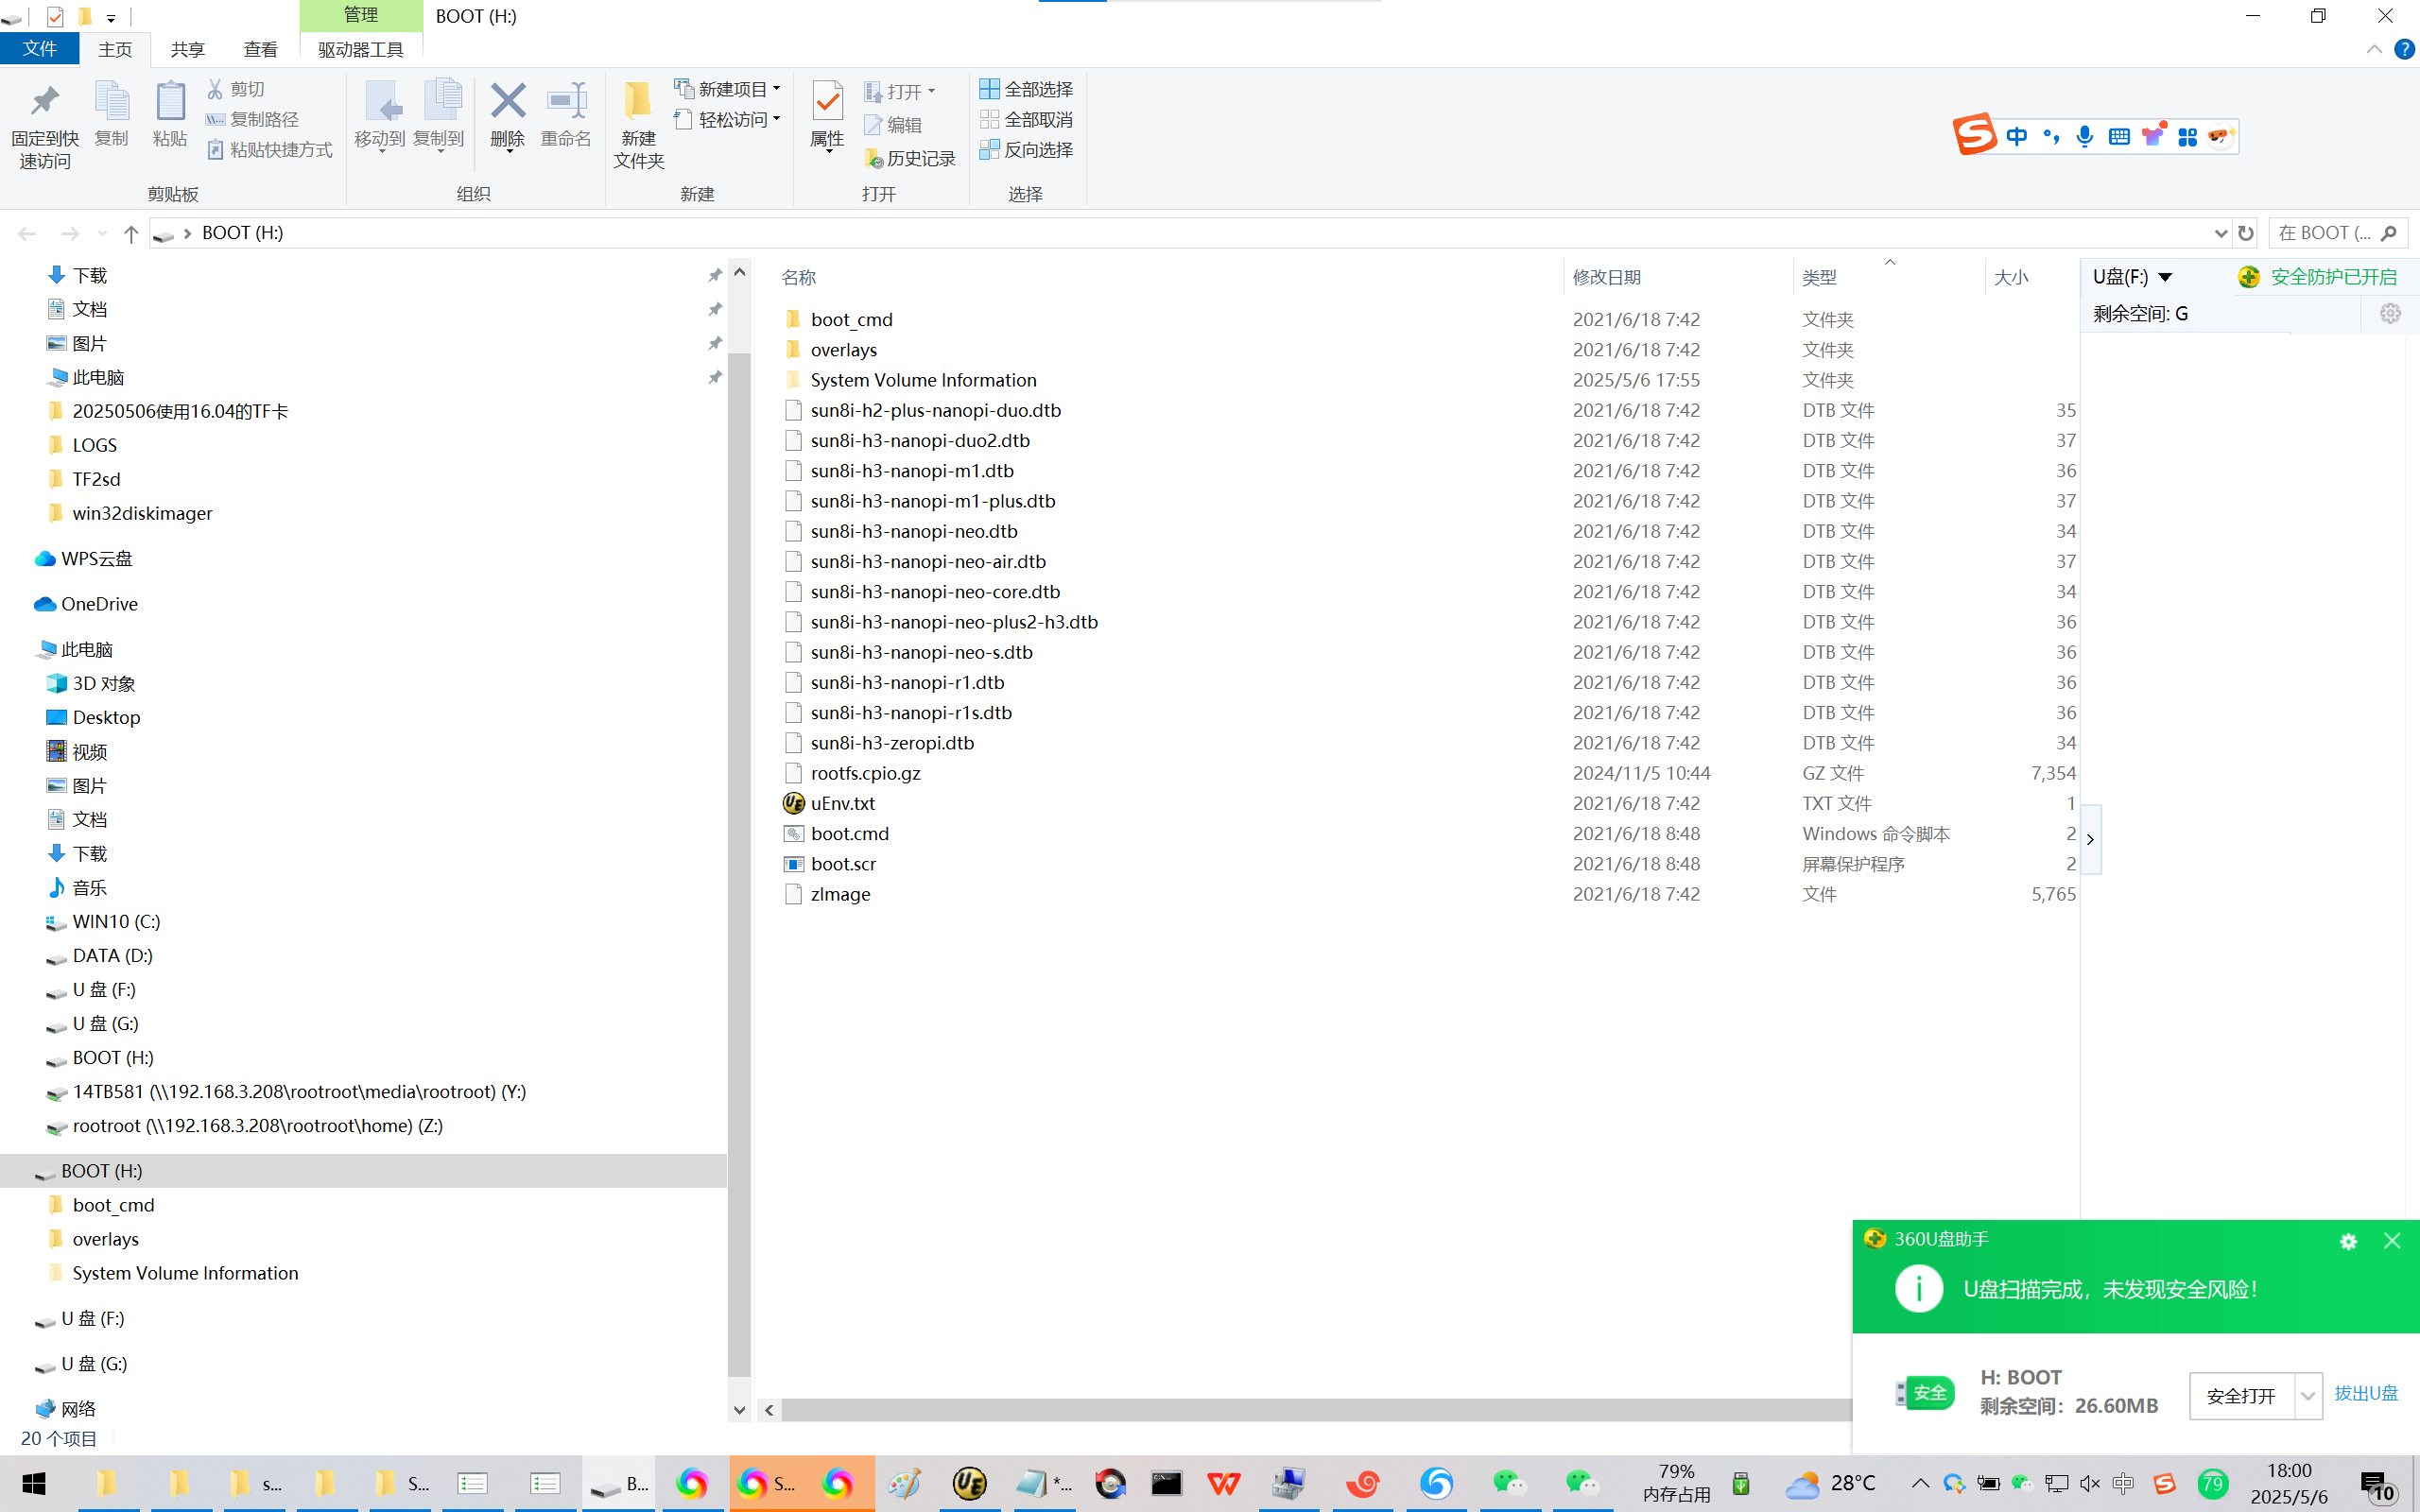Click Pin to Quick Access icon
The image size is (2420, 1512).
44,103
